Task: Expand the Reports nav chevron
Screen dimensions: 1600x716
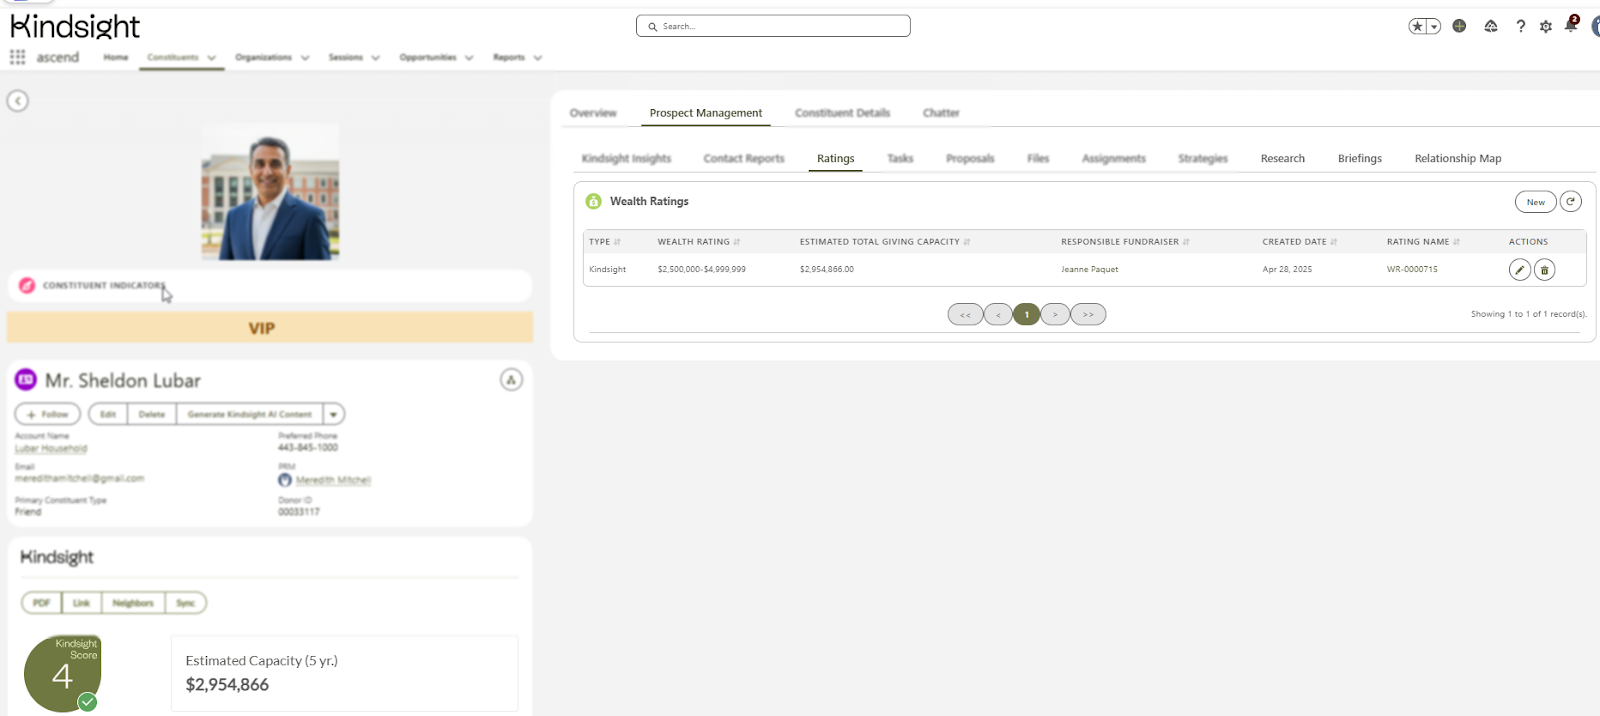Action: click(538, 58)
